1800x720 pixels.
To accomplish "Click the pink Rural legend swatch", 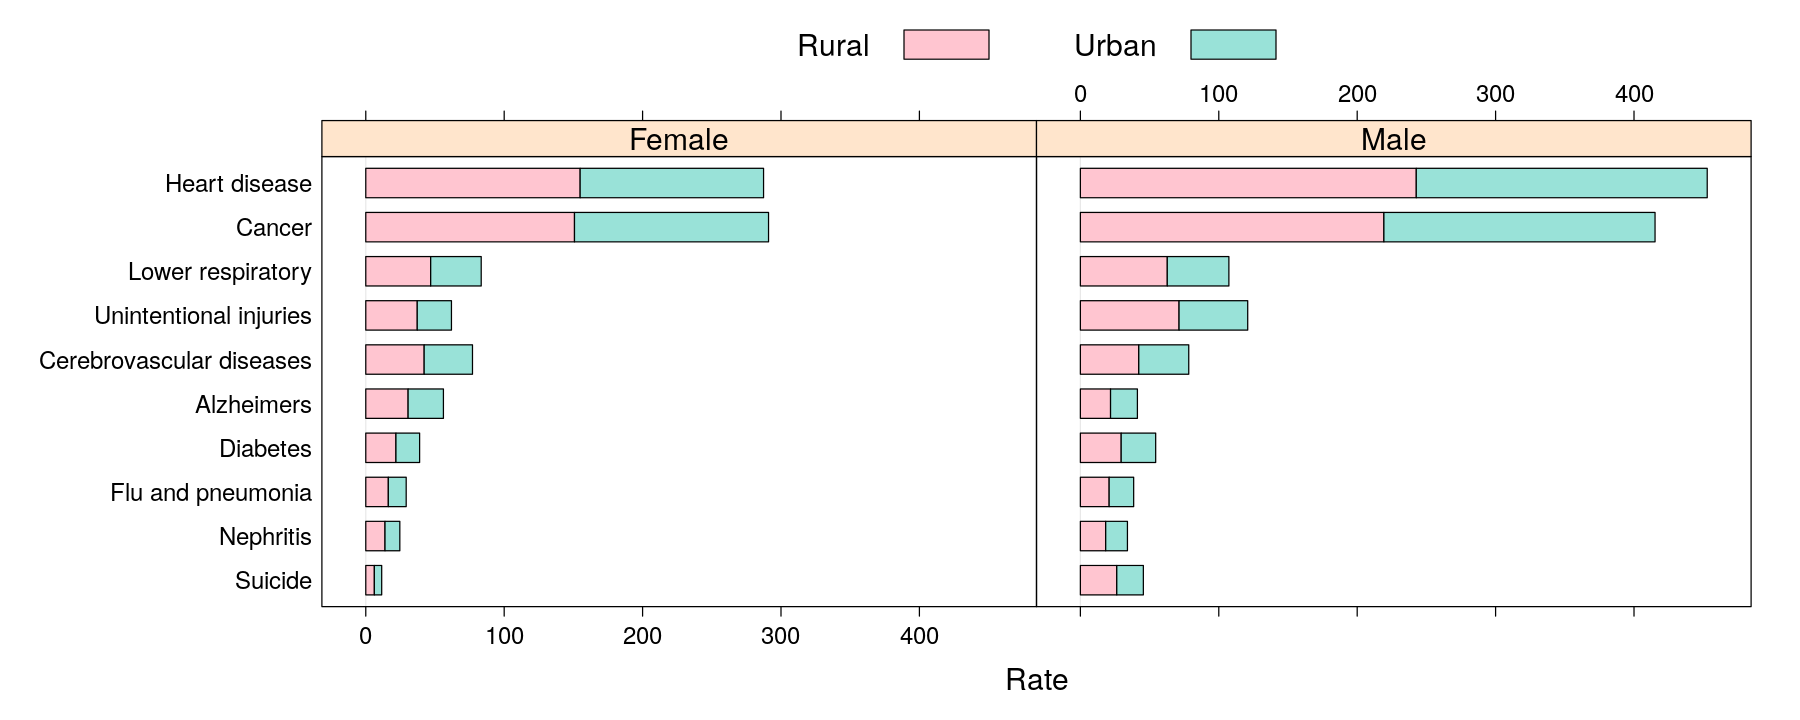I will click(x=945, y=45).
